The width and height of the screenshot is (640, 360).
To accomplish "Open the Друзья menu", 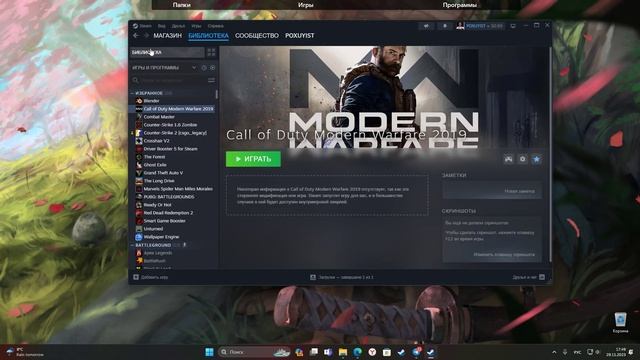I will click(x=178, y=26).
